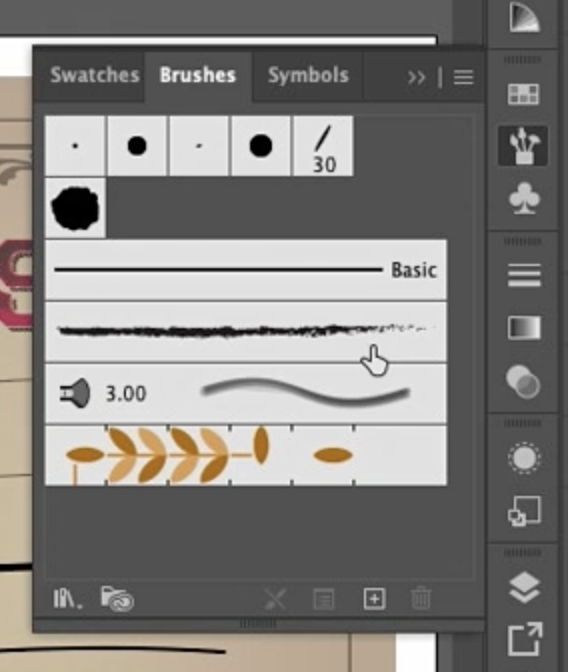Select the orange leaf pattern brush

click(x=246, y=455)
